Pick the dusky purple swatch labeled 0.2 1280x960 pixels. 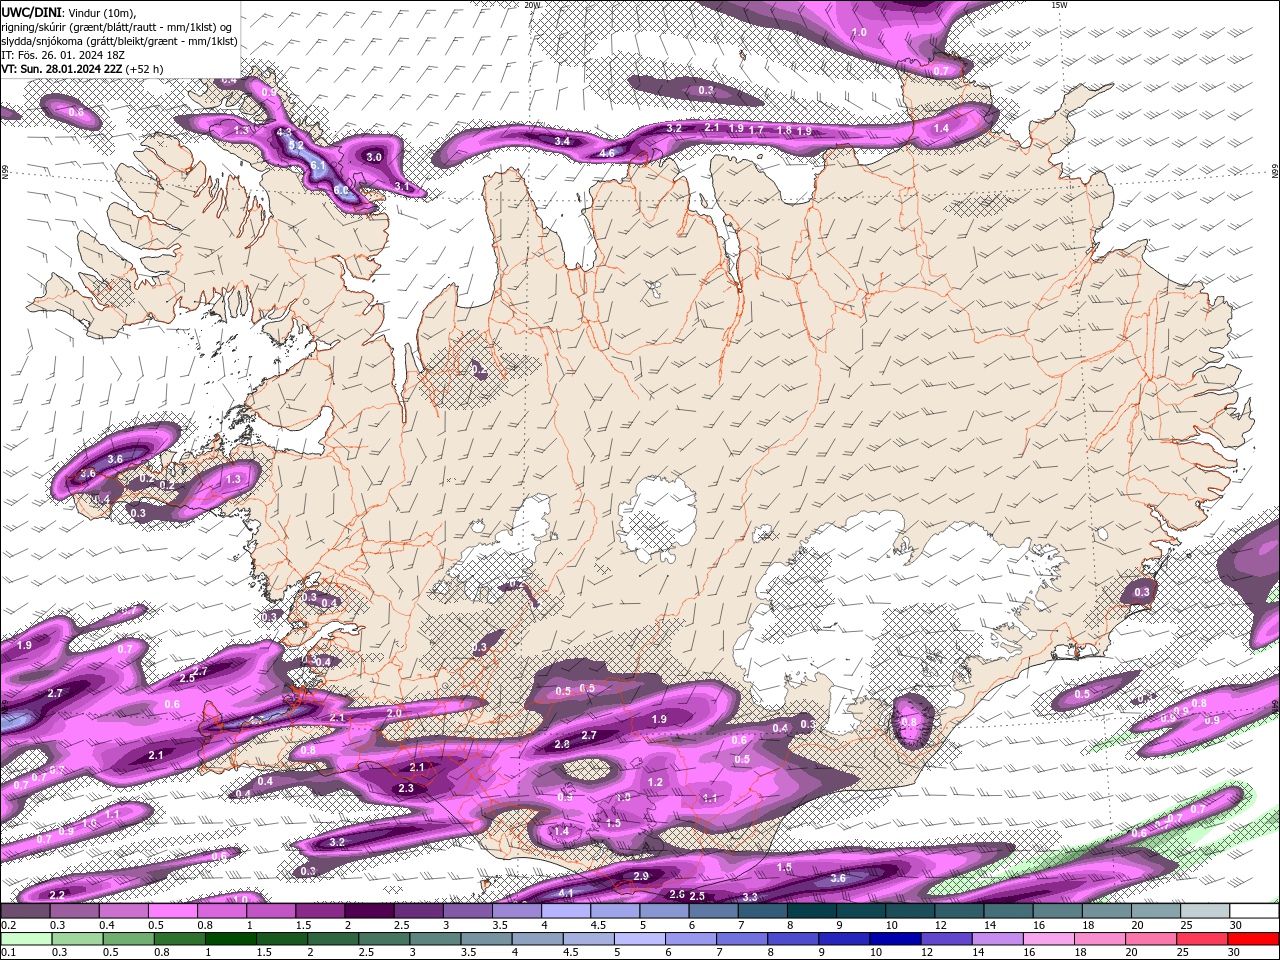click(x=25, y=911)
